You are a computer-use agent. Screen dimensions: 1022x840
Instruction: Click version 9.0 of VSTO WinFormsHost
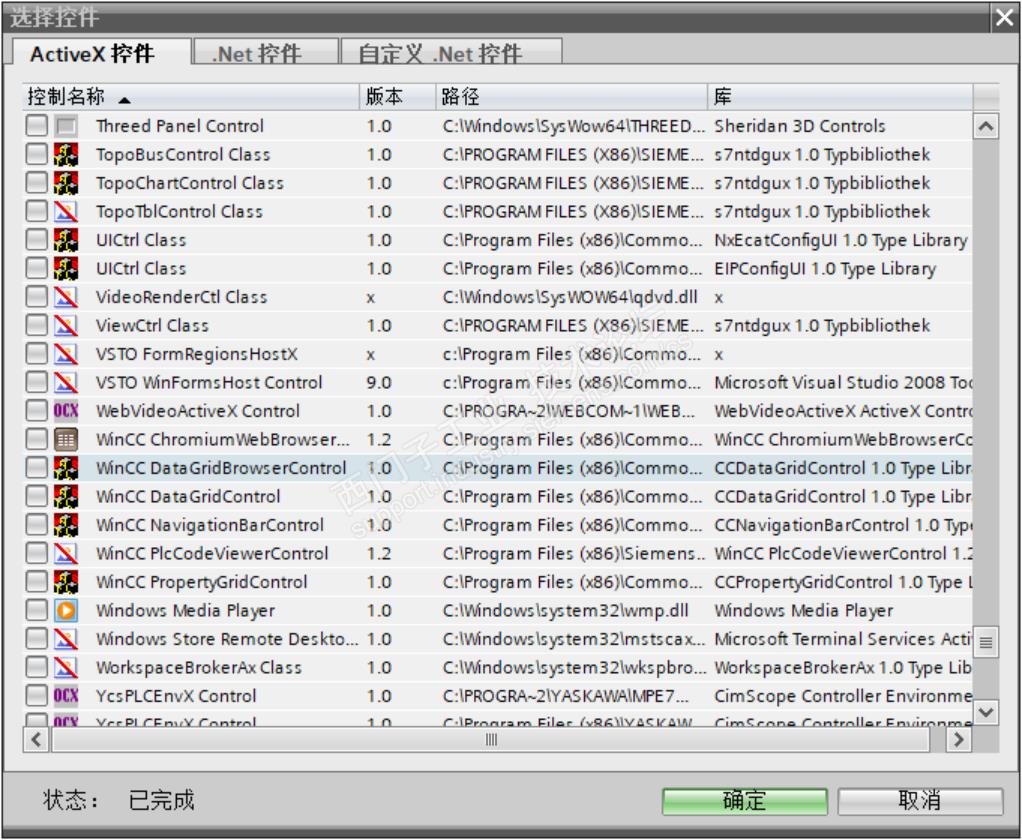[x=379, y=383]
